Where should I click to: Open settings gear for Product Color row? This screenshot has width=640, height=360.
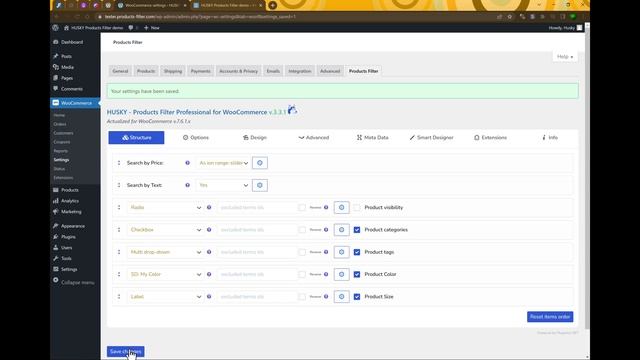(x=341, y=274)
